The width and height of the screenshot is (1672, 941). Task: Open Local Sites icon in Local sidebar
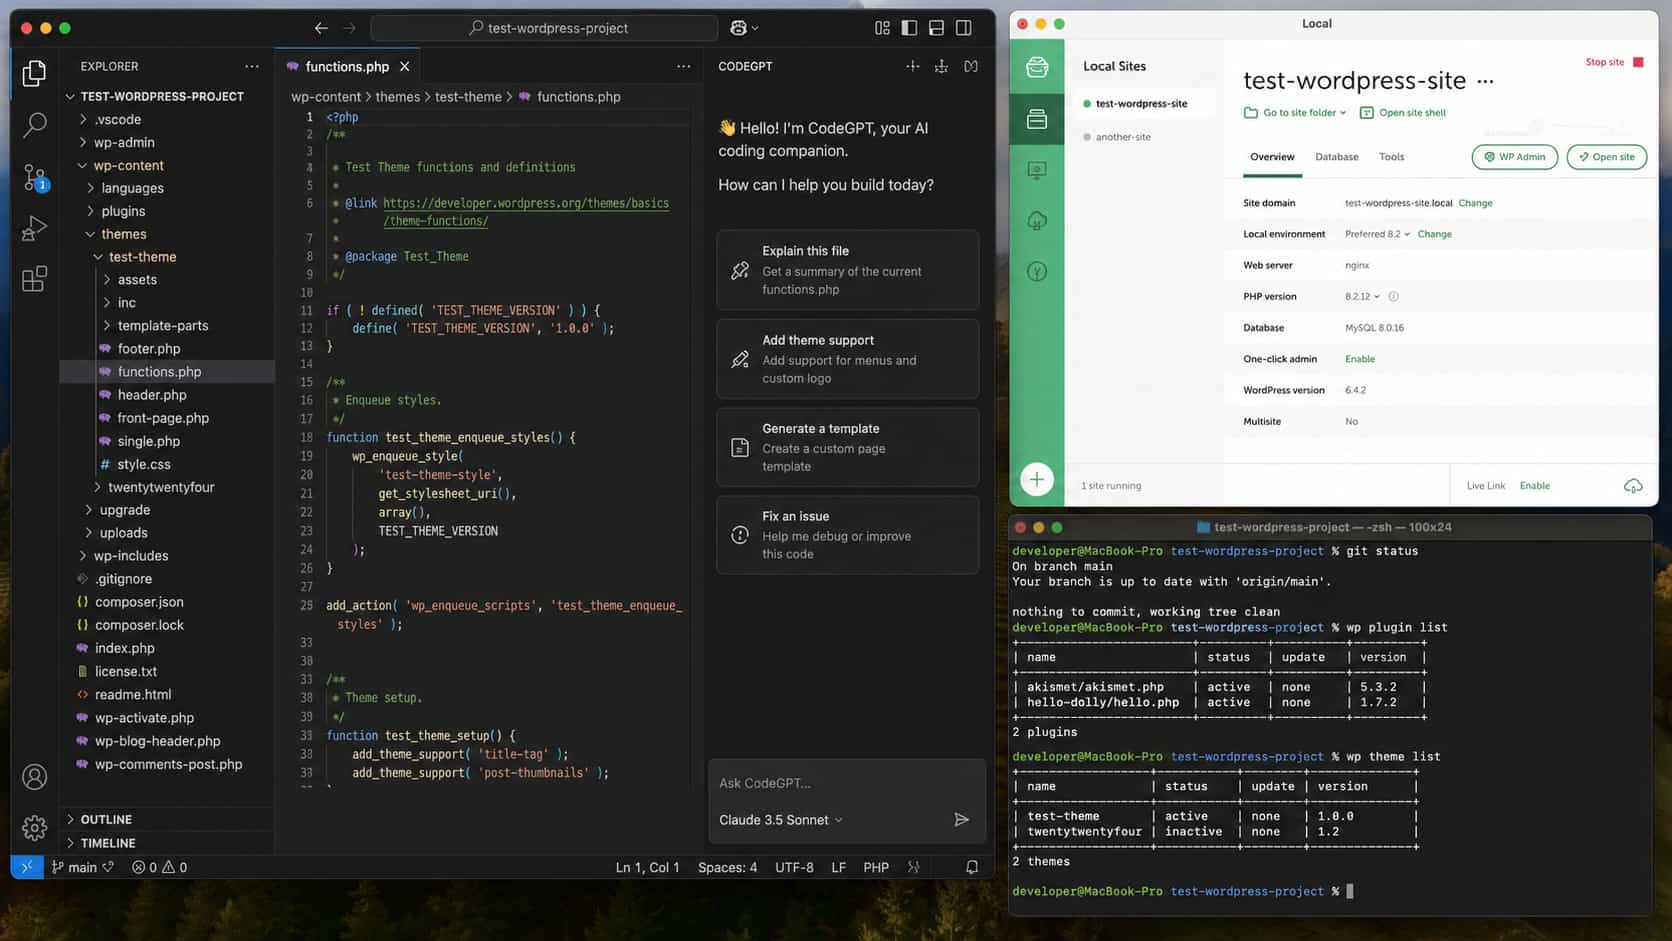tap(1037, 119)
